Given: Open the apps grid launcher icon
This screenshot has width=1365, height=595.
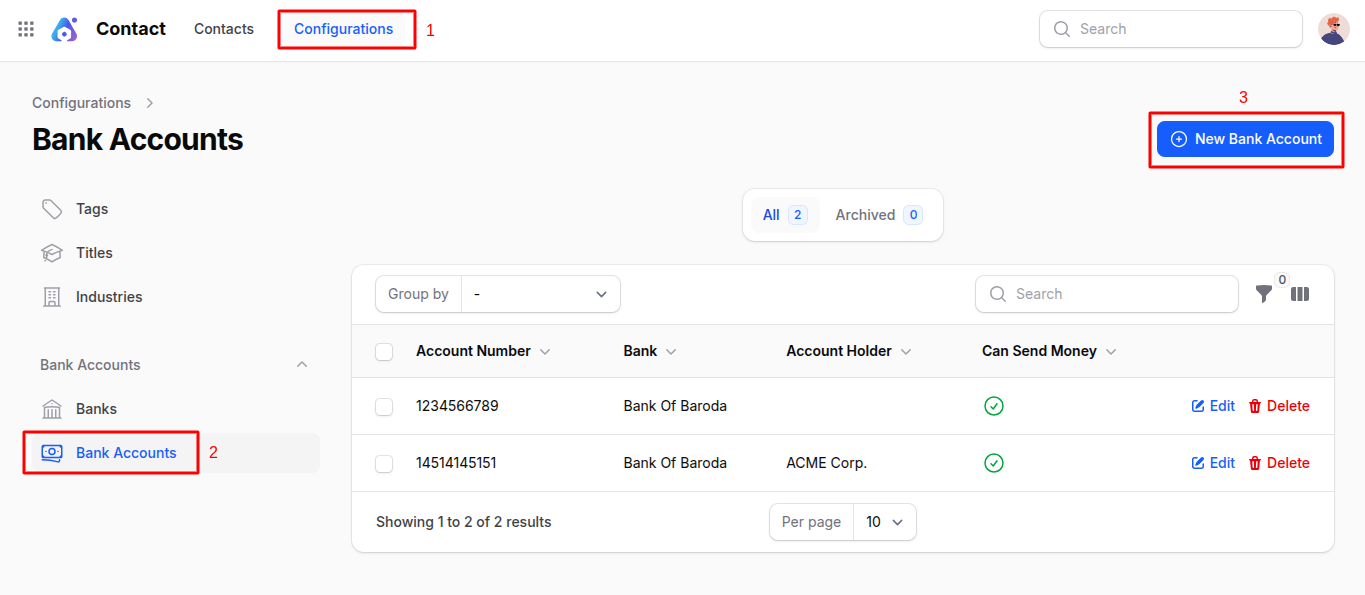Looking at the screenshot, I should click(26, 29).
